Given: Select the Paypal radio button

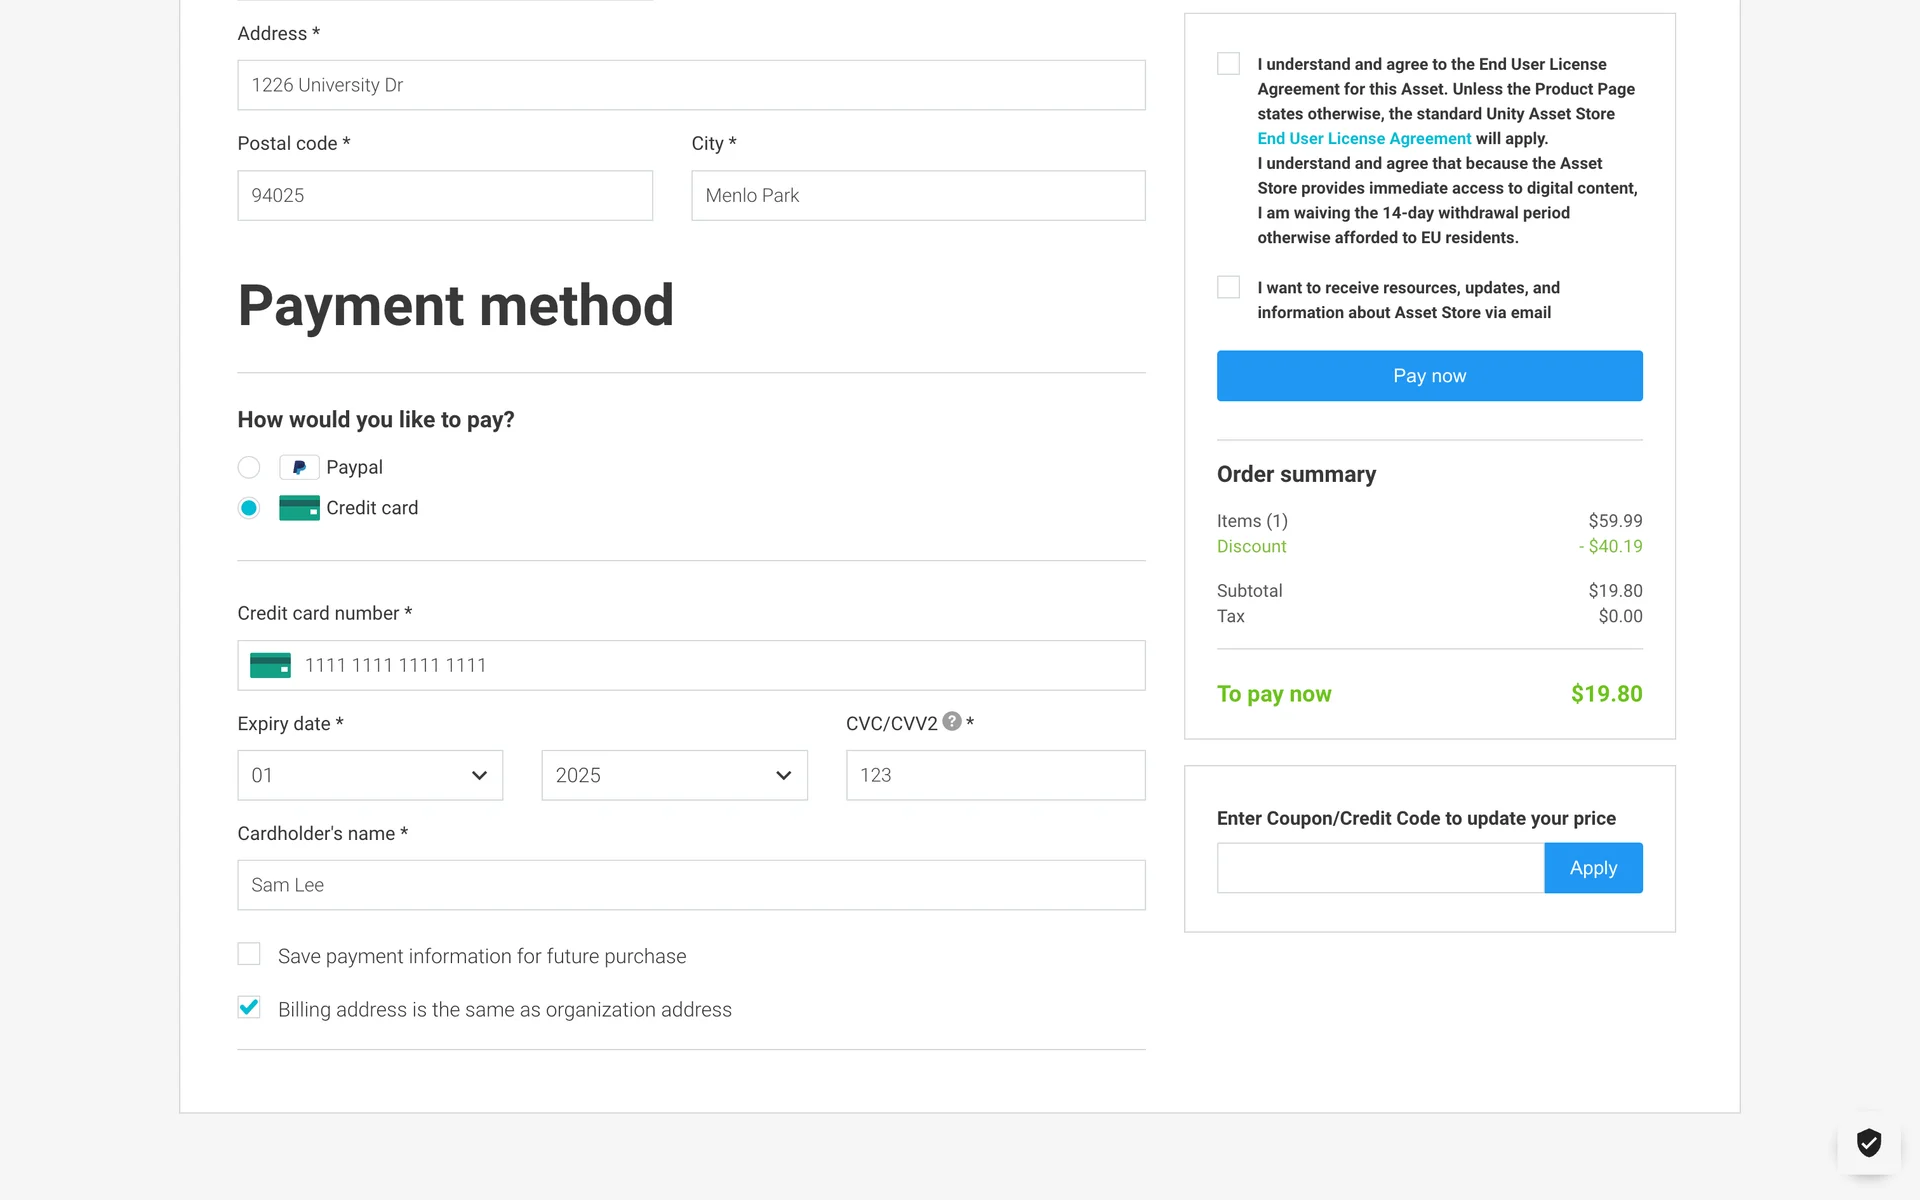Looking at the screenshot, I should click(249, 467).
